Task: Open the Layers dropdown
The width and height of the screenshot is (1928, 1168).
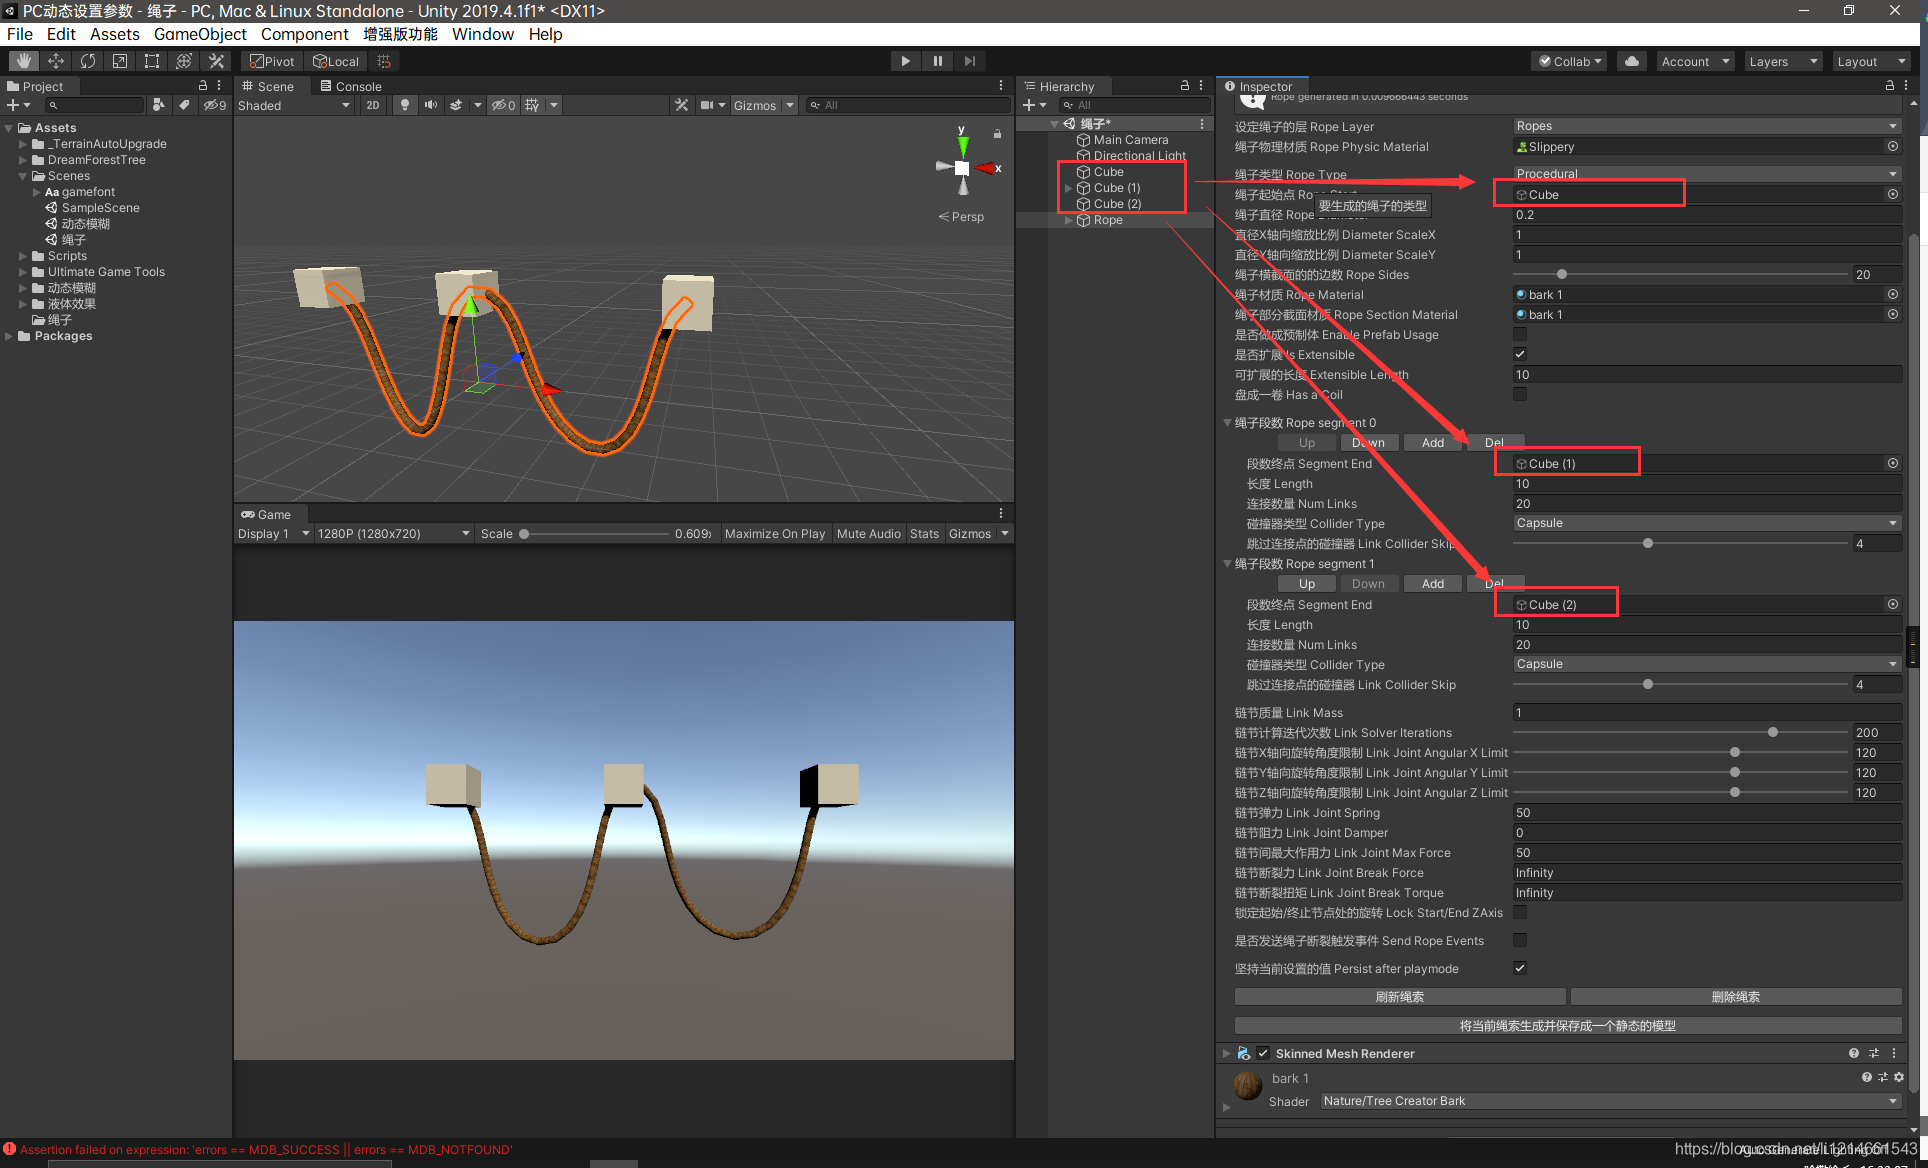Action: point(1782,61)
